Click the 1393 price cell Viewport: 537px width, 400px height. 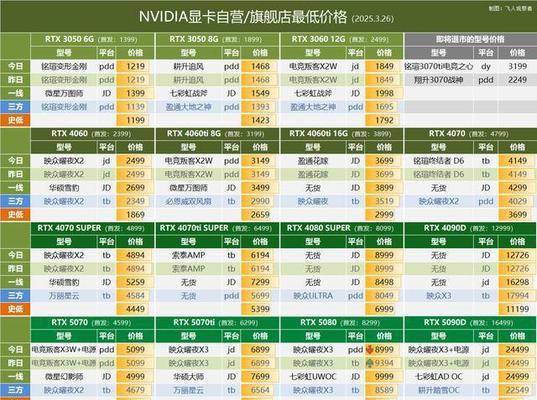[260, 107]
